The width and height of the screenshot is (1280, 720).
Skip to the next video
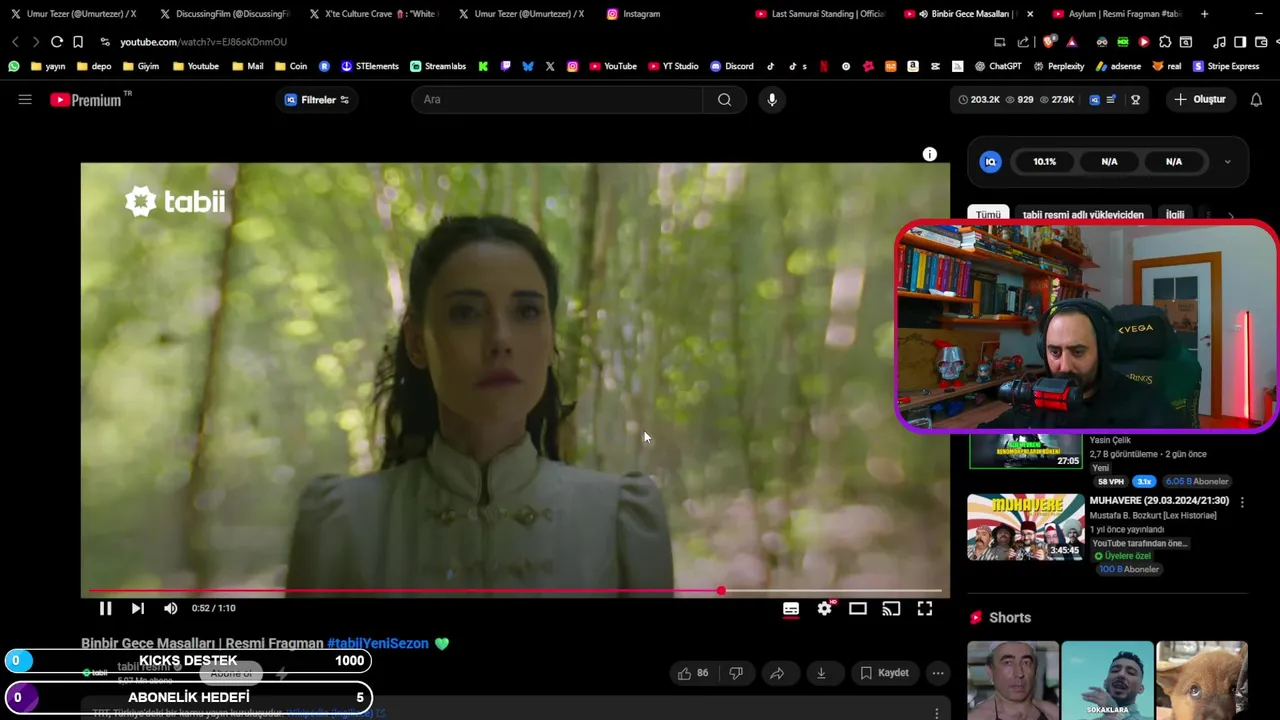[x=138, y=608]
